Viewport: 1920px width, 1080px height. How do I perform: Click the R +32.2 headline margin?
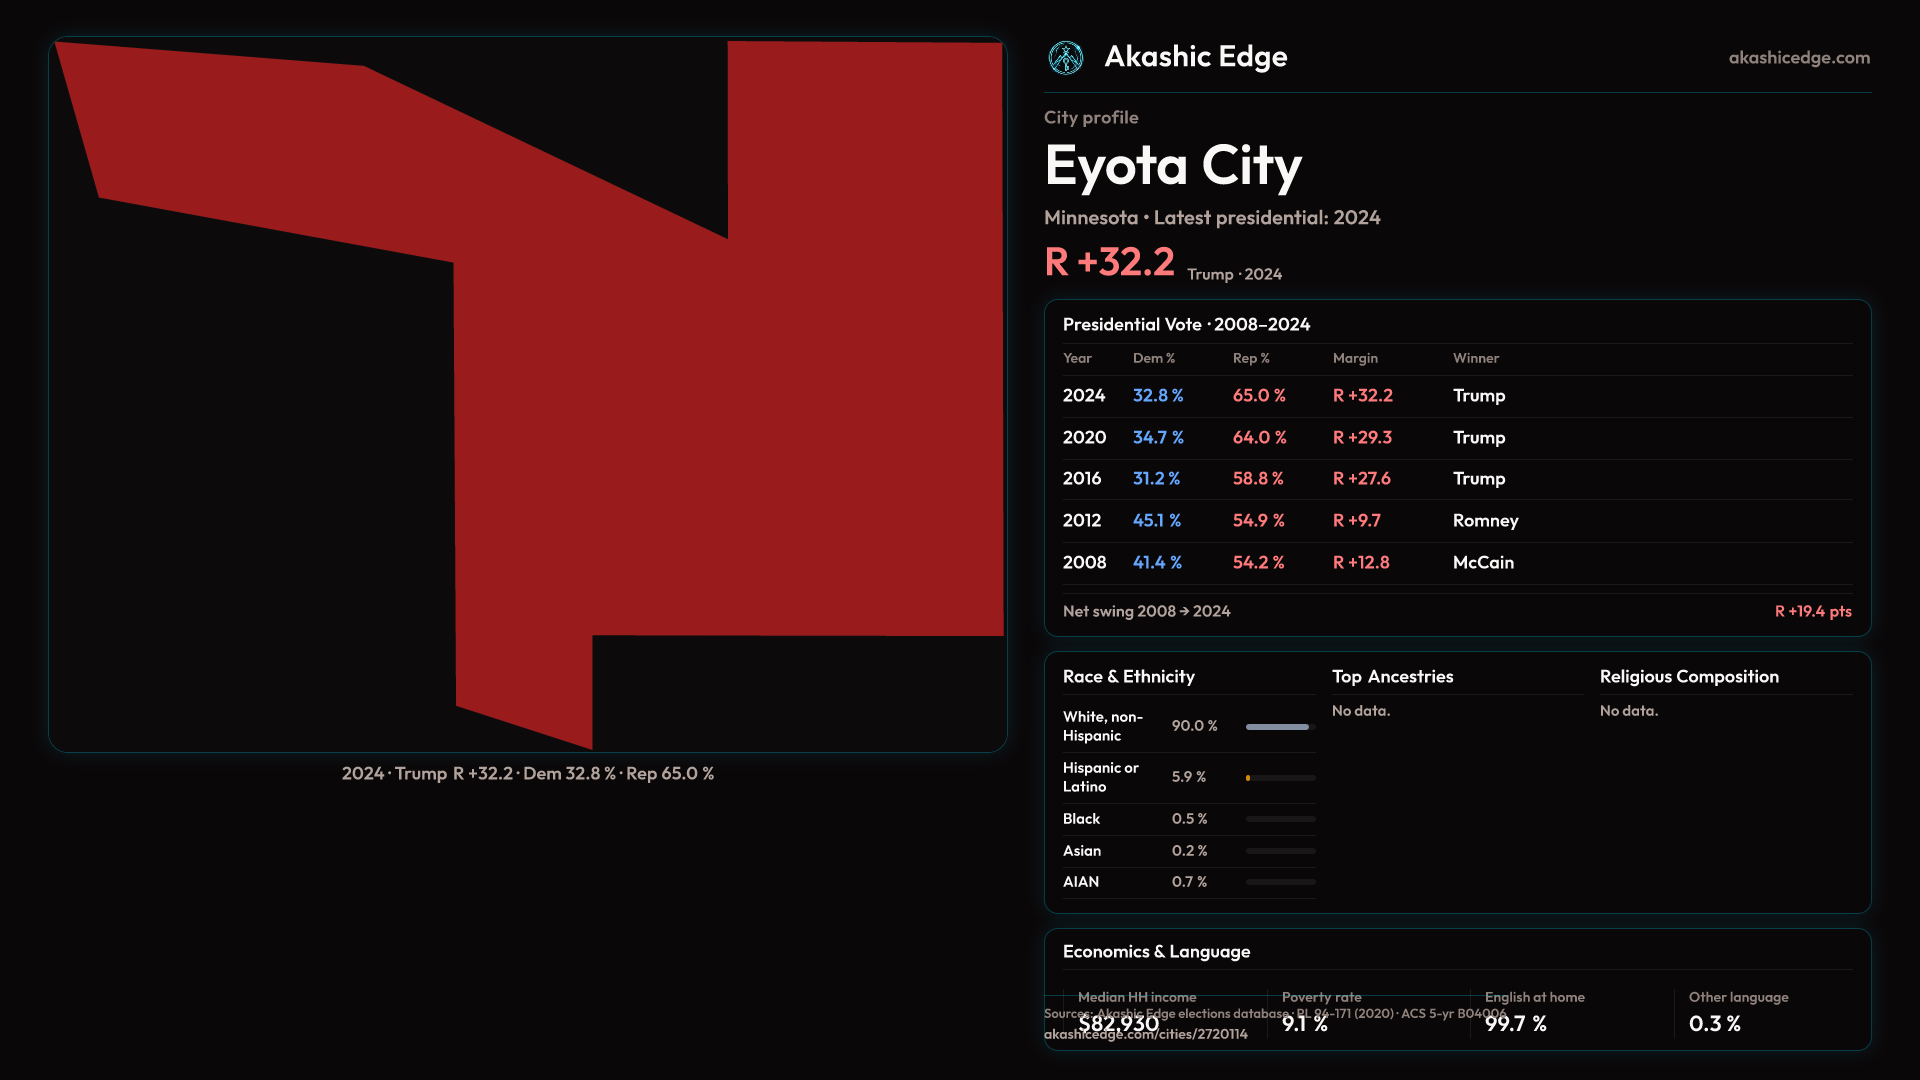[x=1109, y=262]
